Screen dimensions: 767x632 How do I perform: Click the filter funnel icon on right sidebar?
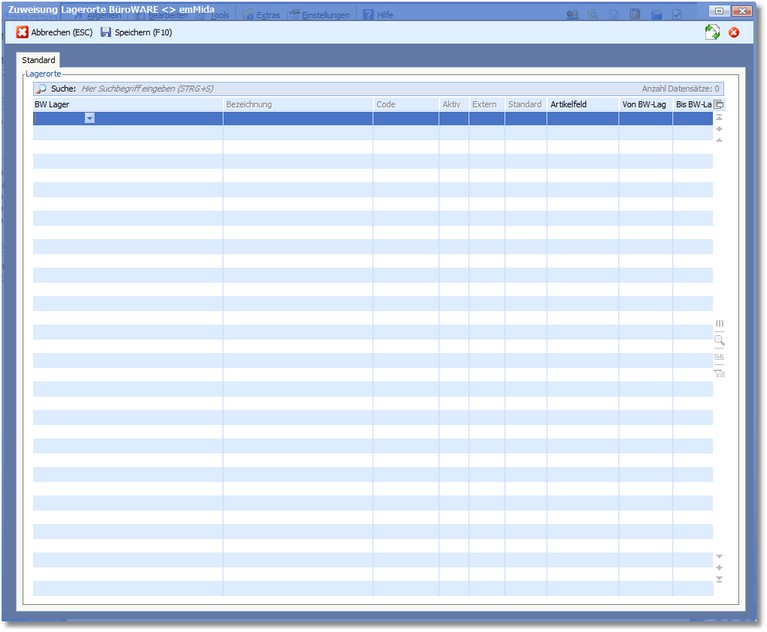point(719,373)
